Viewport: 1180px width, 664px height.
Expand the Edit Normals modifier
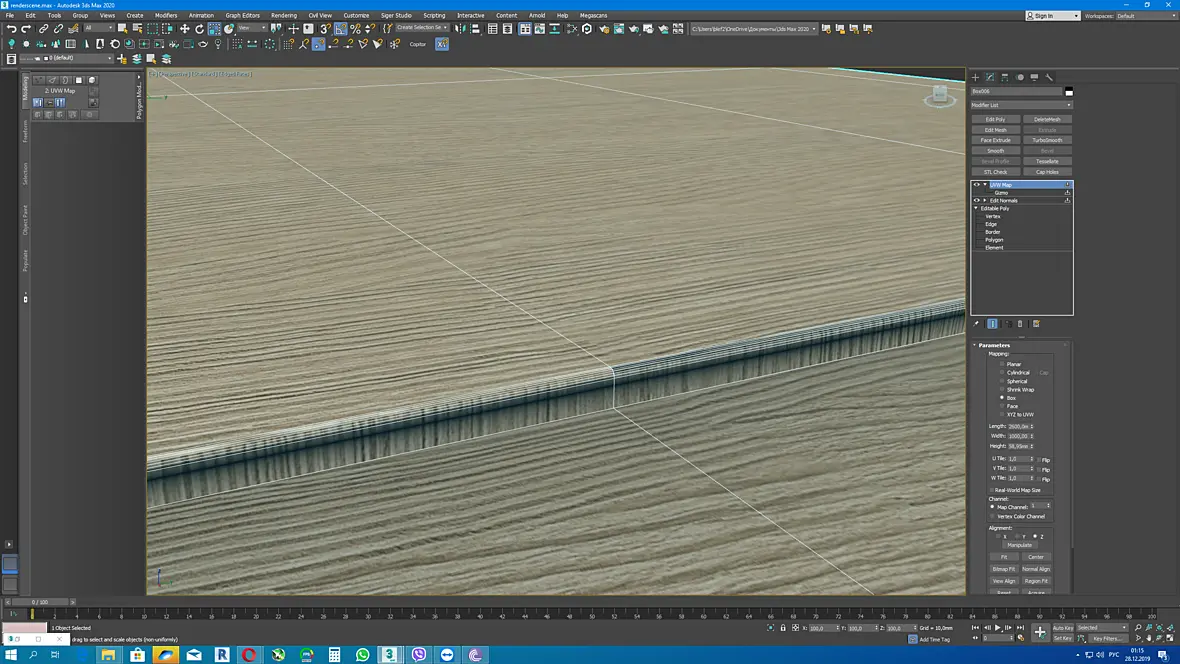click(984, 200)
